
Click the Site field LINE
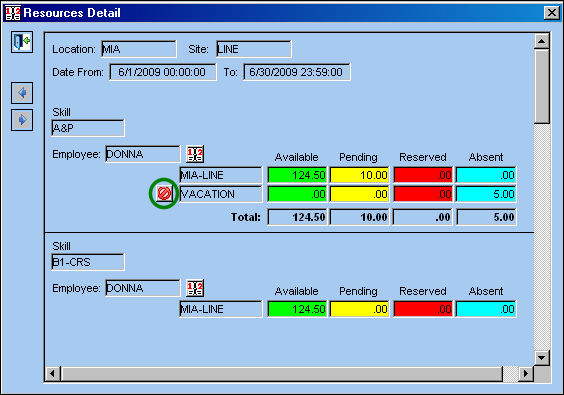click(x=254, y=49)
